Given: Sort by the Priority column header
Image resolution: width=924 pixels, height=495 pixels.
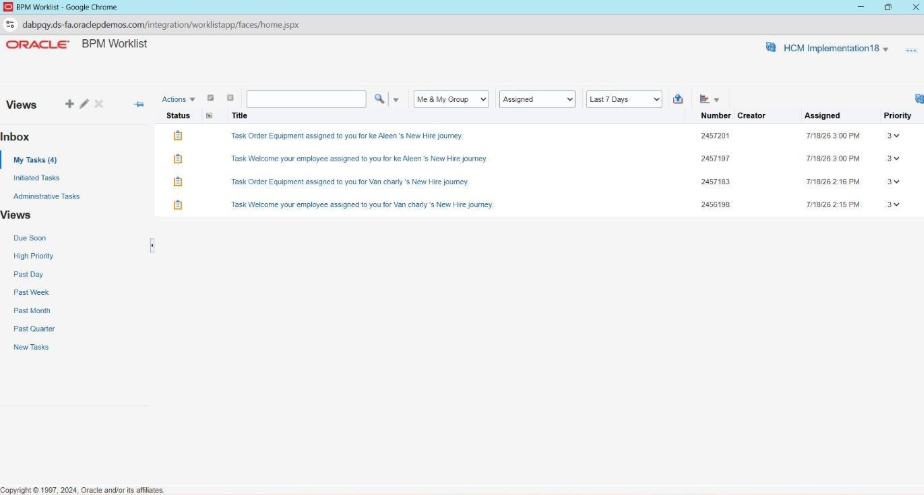Looking at the screenshot, I should coord(897,116).
